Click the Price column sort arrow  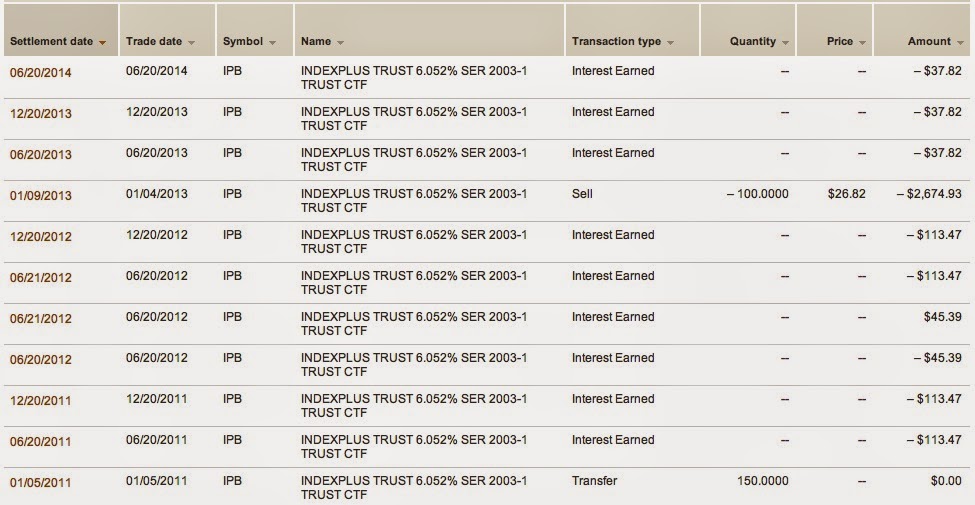[x=862, y=43]
